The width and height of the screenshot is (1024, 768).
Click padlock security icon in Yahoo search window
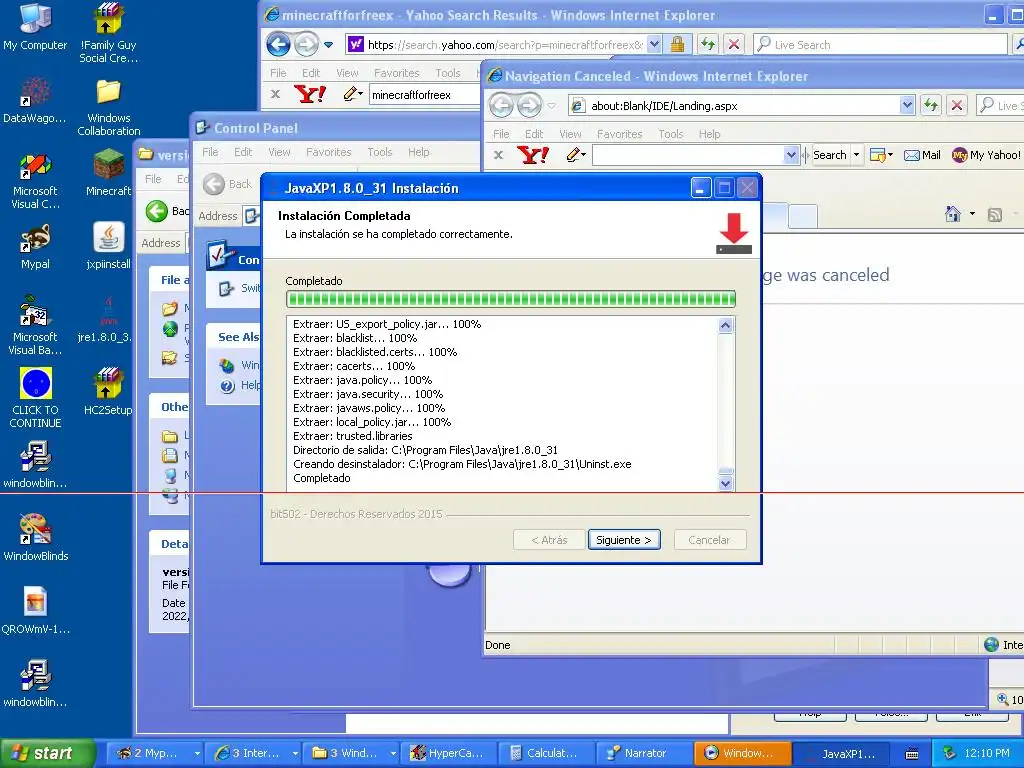[x=677, y=44]
